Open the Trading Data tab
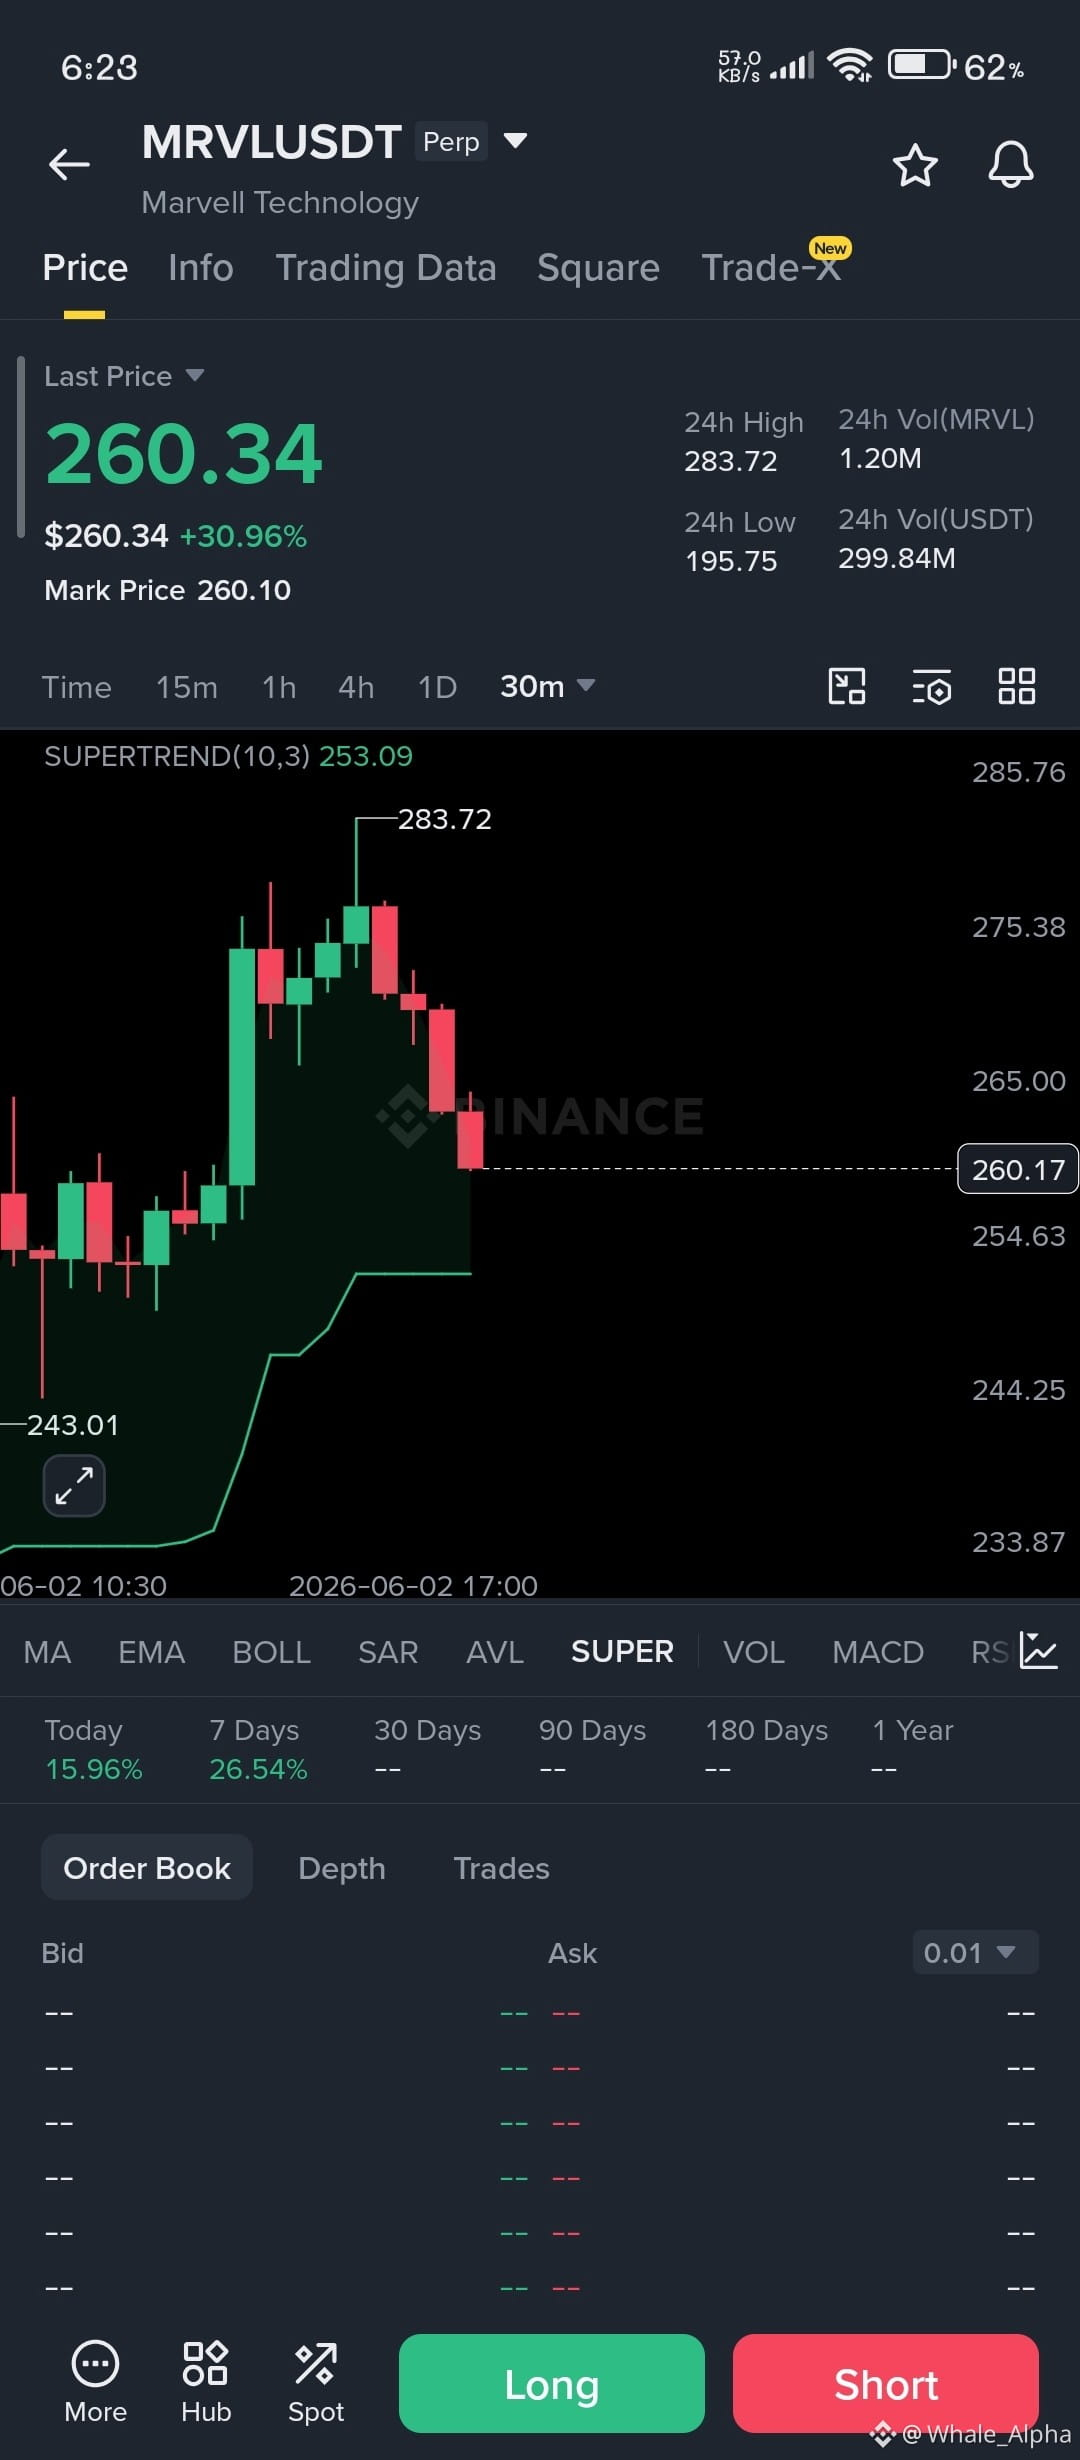 (386, 268)
